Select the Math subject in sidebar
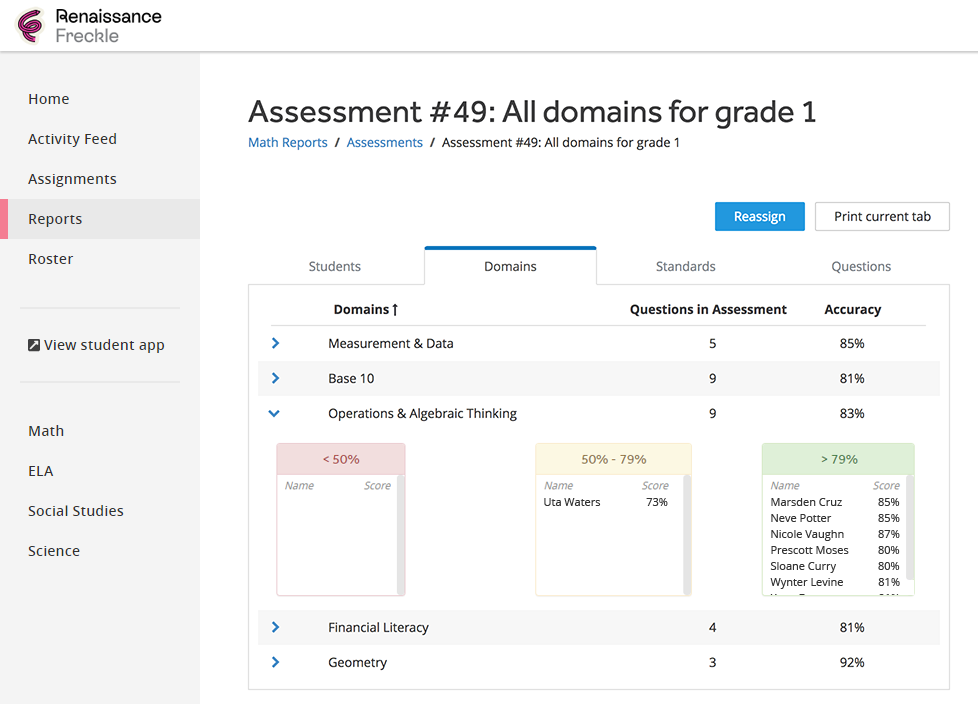Viewport: 978px width, 704px height. 46,431
